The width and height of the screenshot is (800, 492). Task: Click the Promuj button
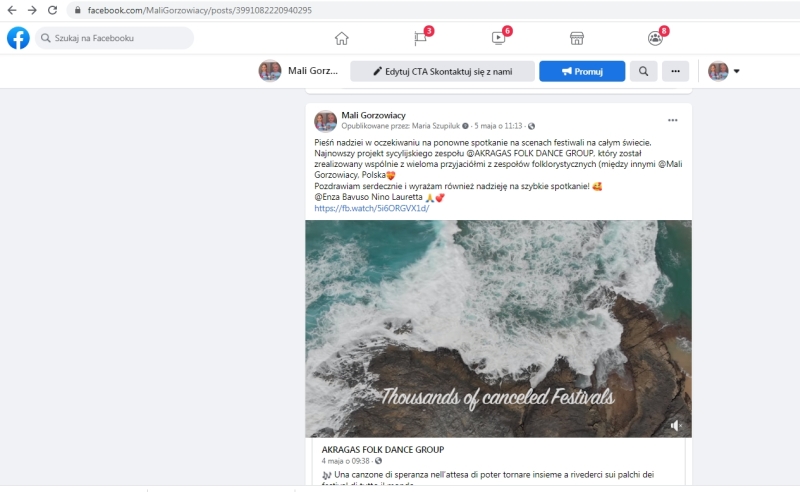(582, 71)
